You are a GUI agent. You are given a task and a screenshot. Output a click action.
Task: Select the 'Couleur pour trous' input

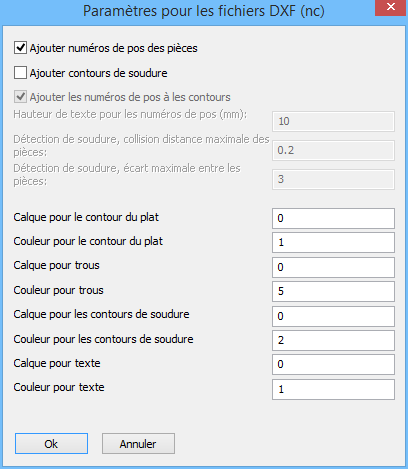tap(333, 291)
